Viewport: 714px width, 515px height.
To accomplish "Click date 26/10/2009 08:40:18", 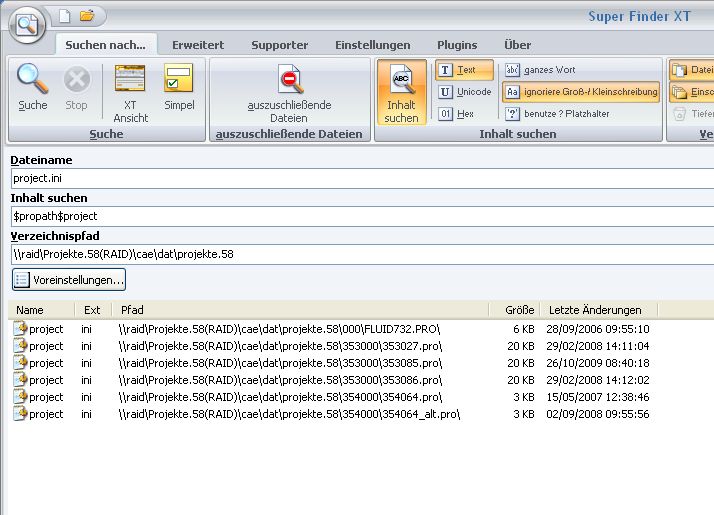I will coord(597,363).
